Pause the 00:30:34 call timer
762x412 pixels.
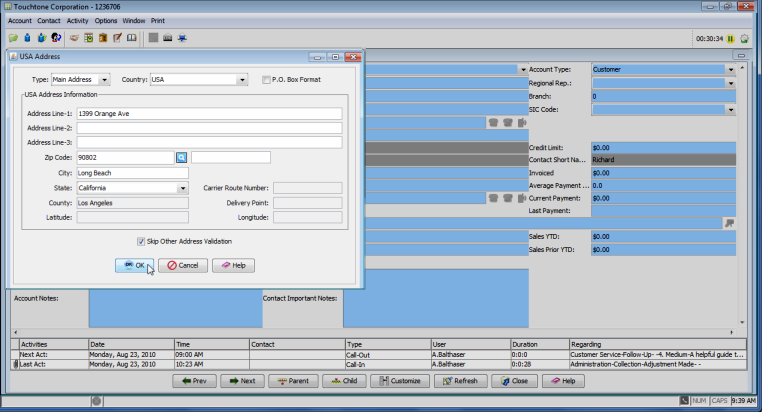tap(730, 38)
